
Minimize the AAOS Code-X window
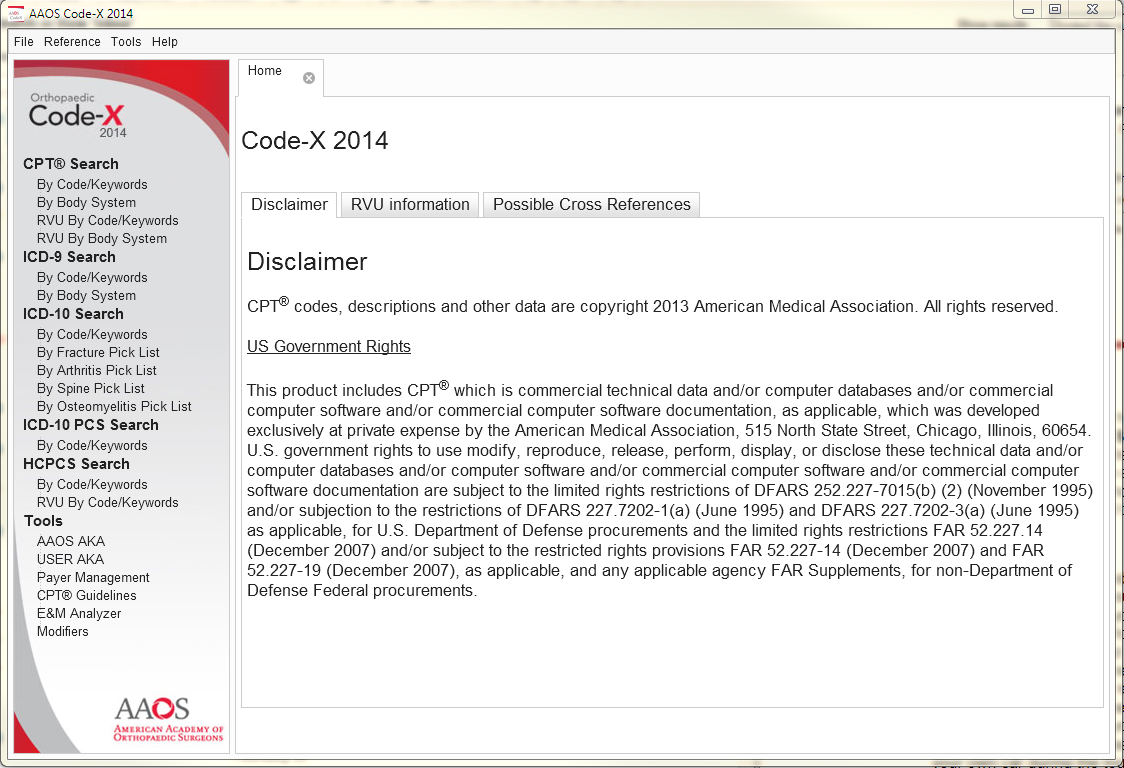click(1027, 10)
